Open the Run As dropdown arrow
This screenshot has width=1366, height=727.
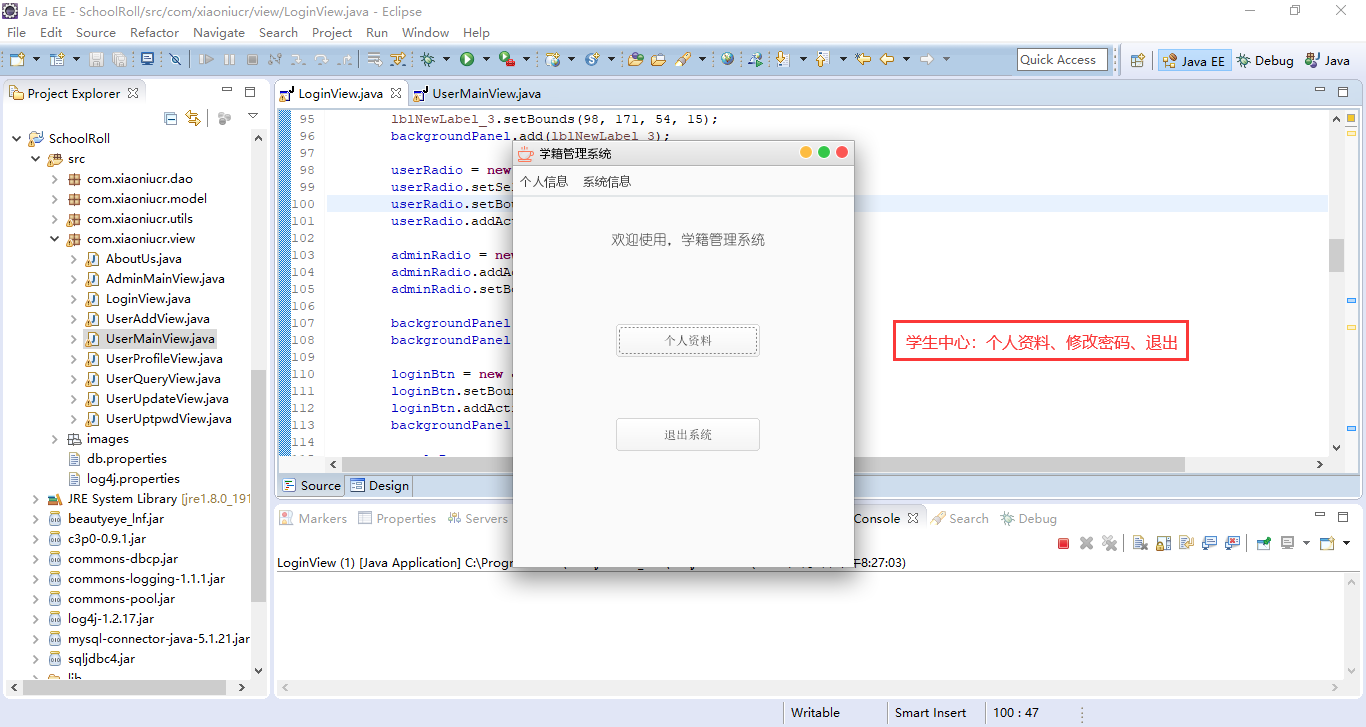point(485,59)
